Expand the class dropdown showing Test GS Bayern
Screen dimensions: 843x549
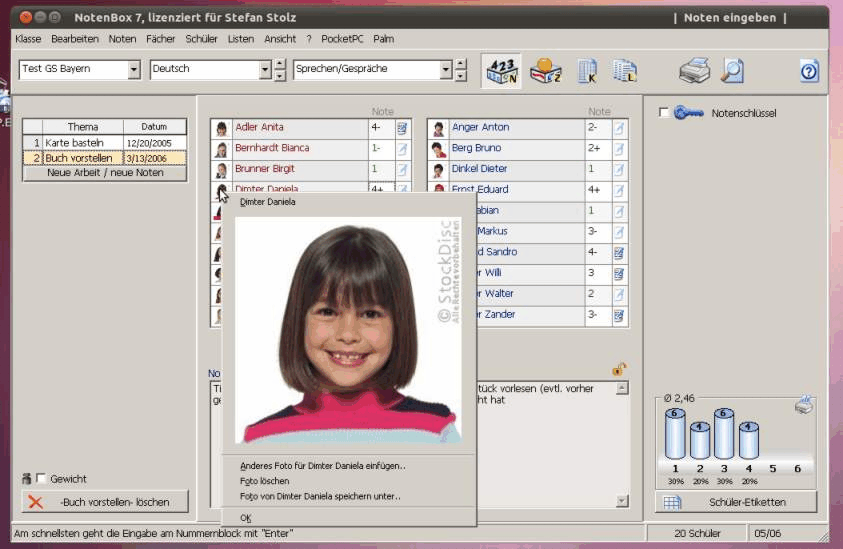[x=134, y=70]
